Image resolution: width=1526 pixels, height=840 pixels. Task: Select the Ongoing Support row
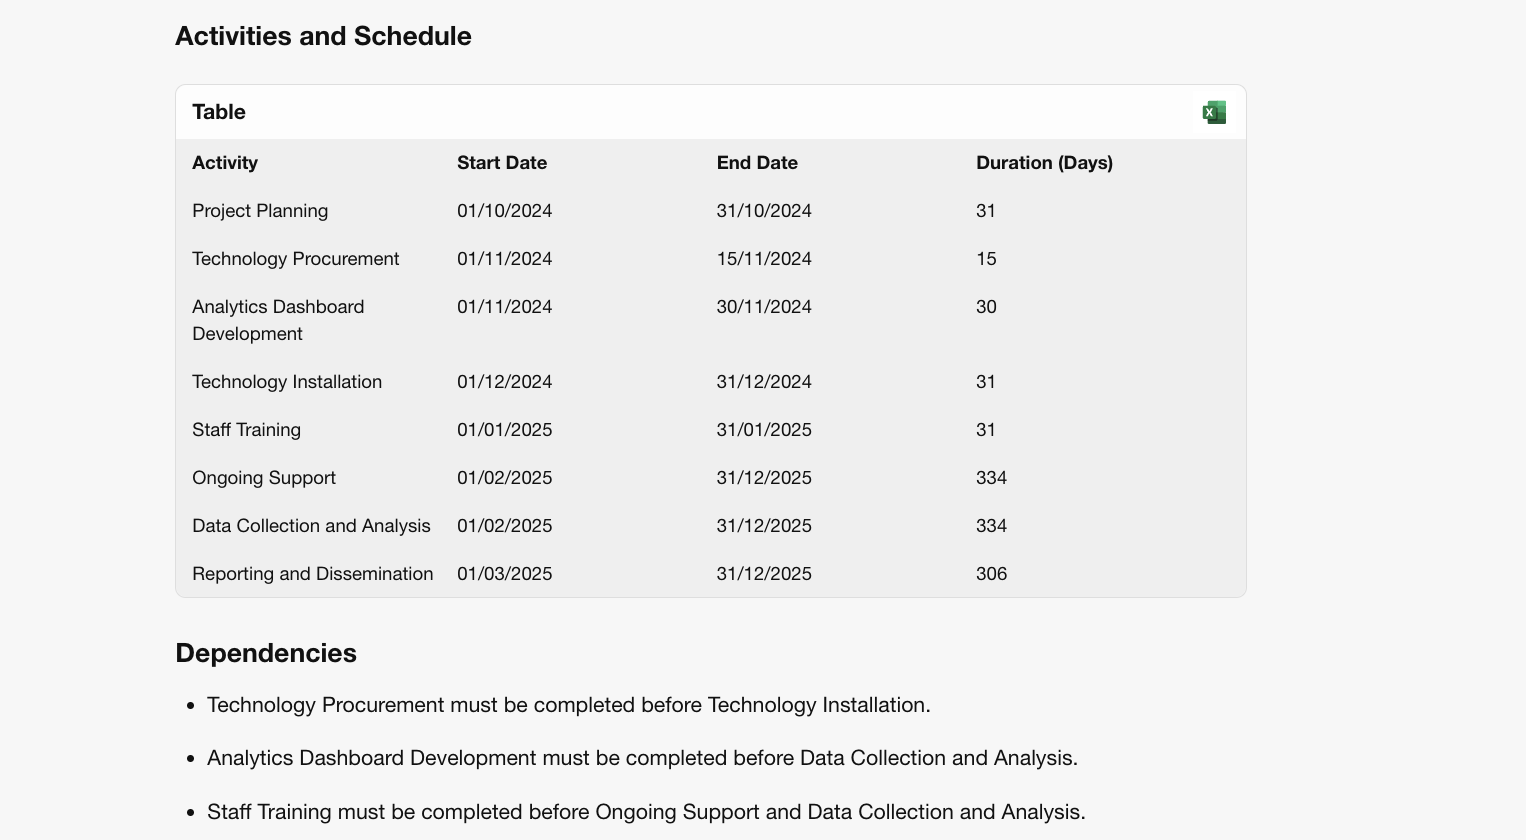[x=264, y=478]
